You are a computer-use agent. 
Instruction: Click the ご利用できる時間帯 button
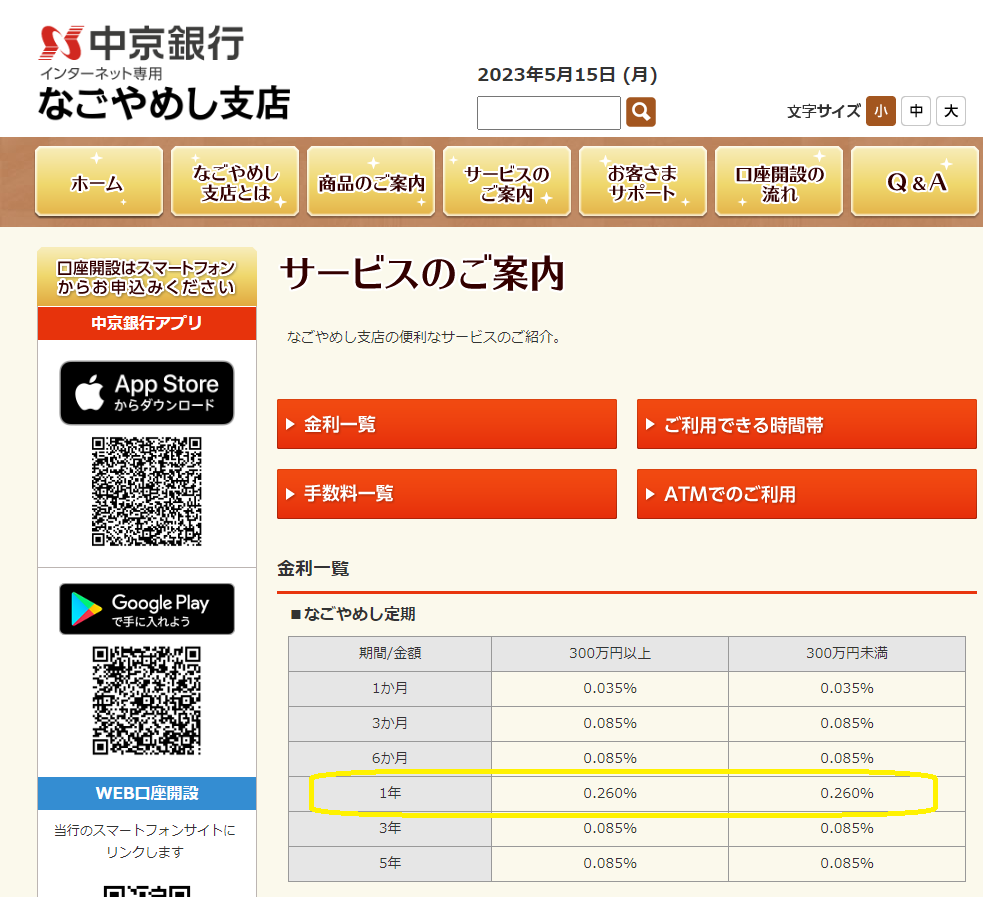(x=807, y=424)
